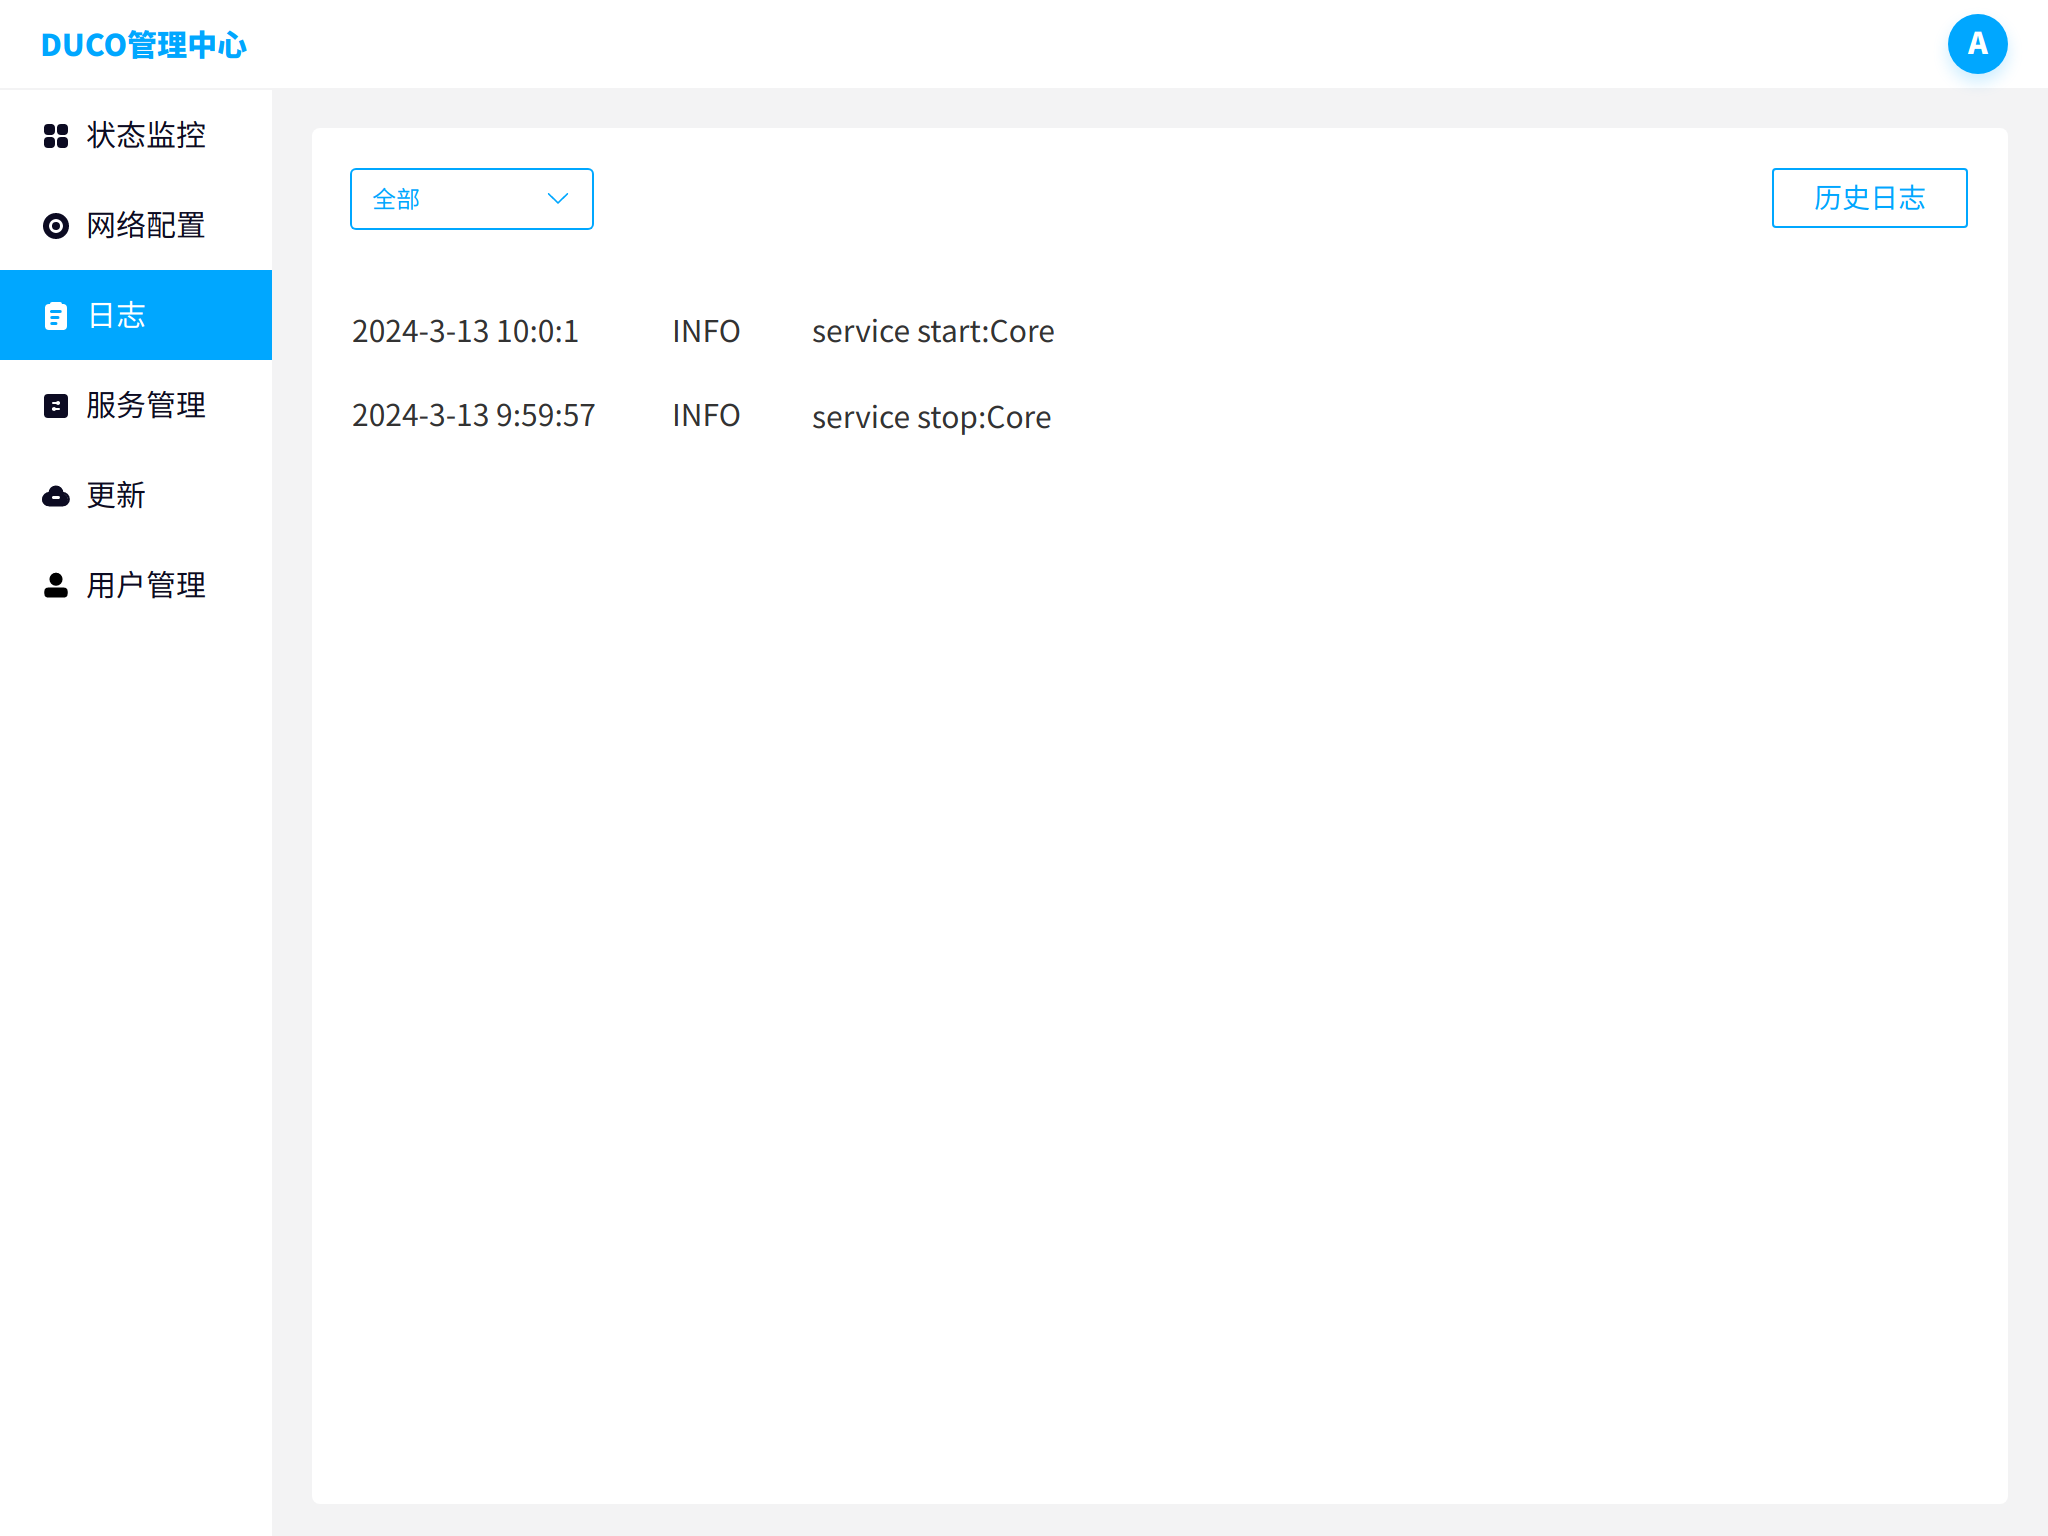Select the 日志 menu entry
Screen dimensions: 2048x1536
117,315
